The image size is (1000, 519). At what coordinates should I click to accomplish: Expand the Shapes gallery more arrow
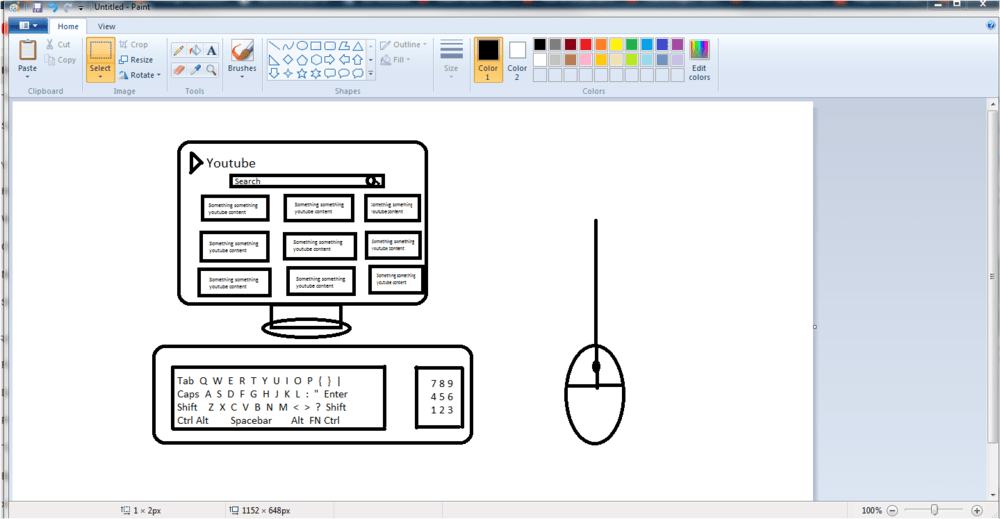tap(371, 74)
